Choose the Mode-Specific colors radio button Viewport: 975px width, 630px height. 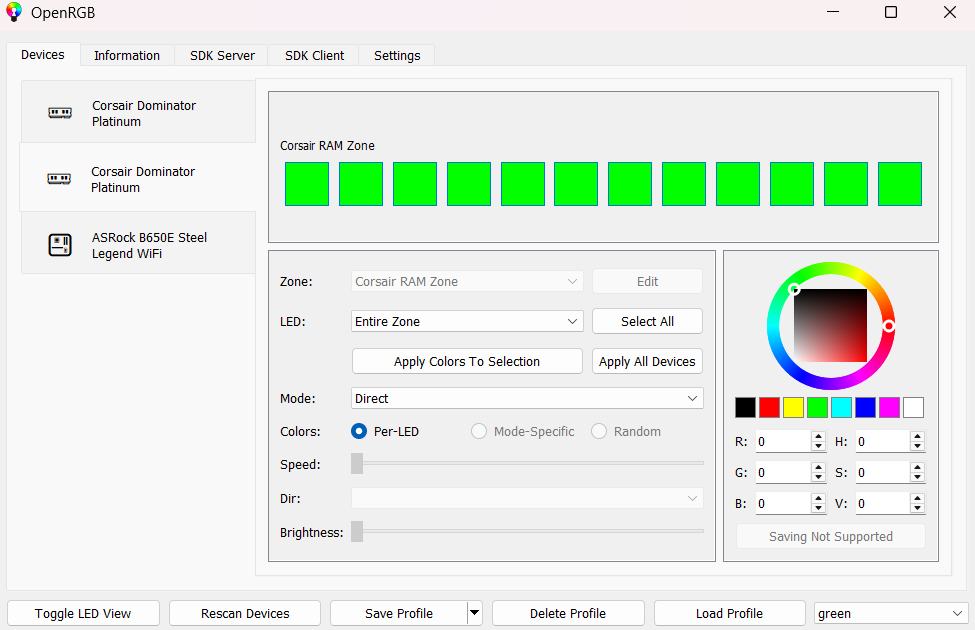point(479,431)
